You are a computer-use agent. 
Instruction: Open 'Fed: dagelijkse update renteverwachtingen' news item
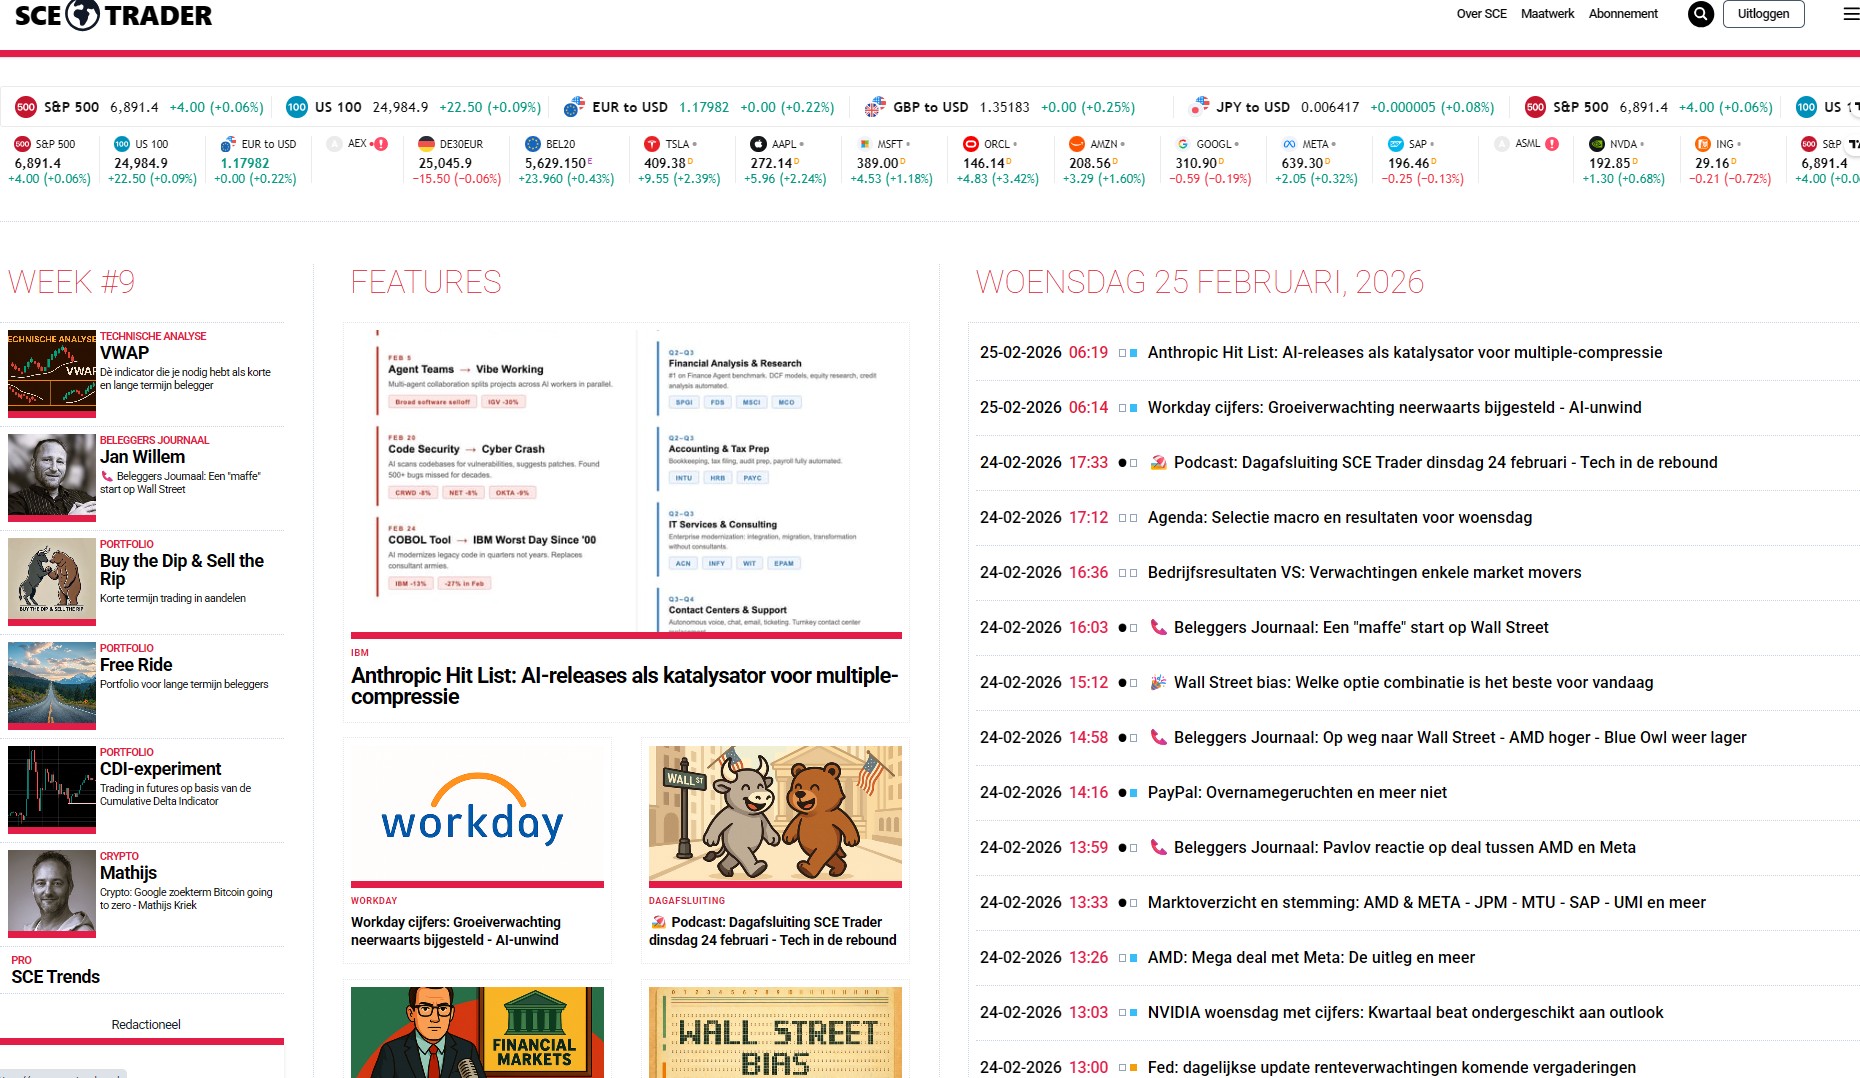(1392, 1068)
